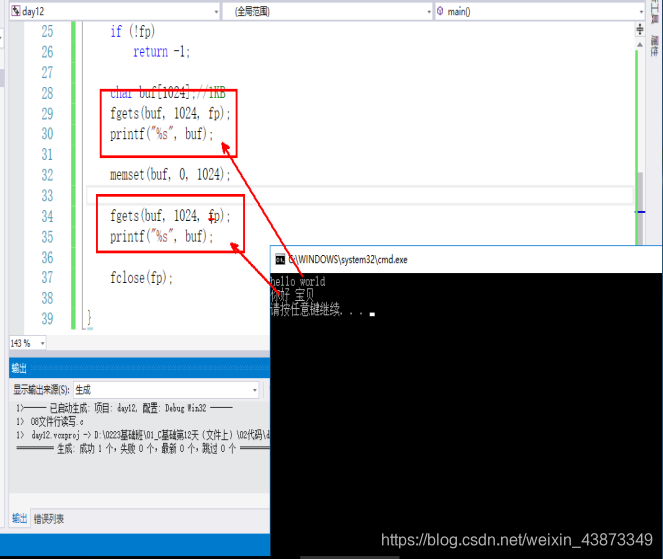Viewport: 663px width, 559px height.
Task: Click the closing brace on line 39
Action: (89, 318)
